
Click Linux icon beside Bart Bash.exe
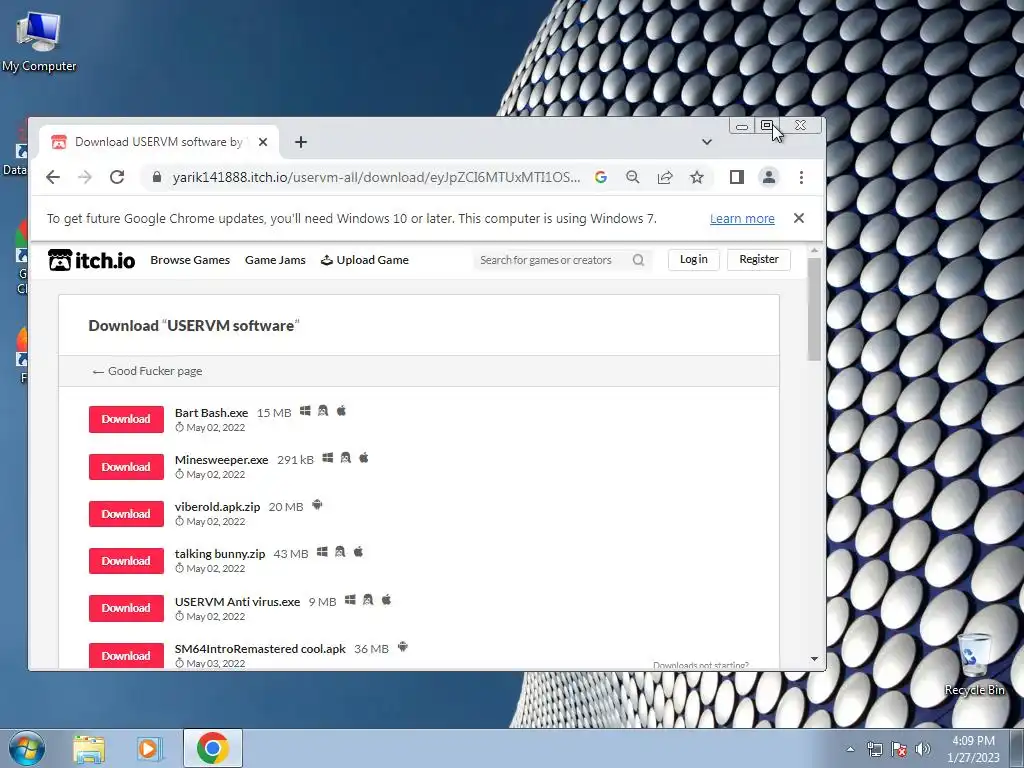(323, 411)
